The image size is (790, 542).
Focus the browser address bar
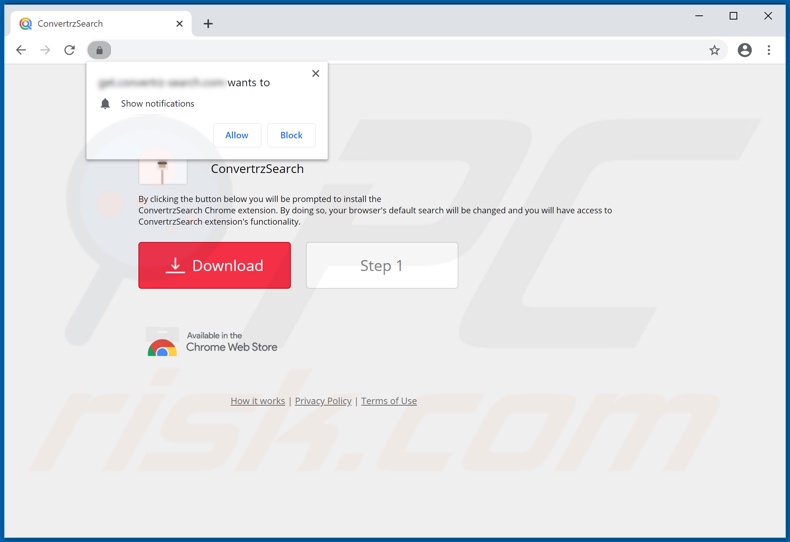coord(408,50)
